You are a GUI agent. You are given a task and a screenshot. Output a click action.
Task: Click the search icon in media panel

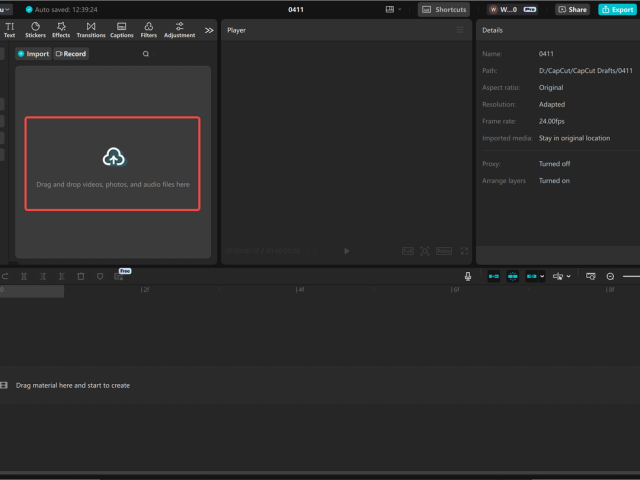pos(145,54)
